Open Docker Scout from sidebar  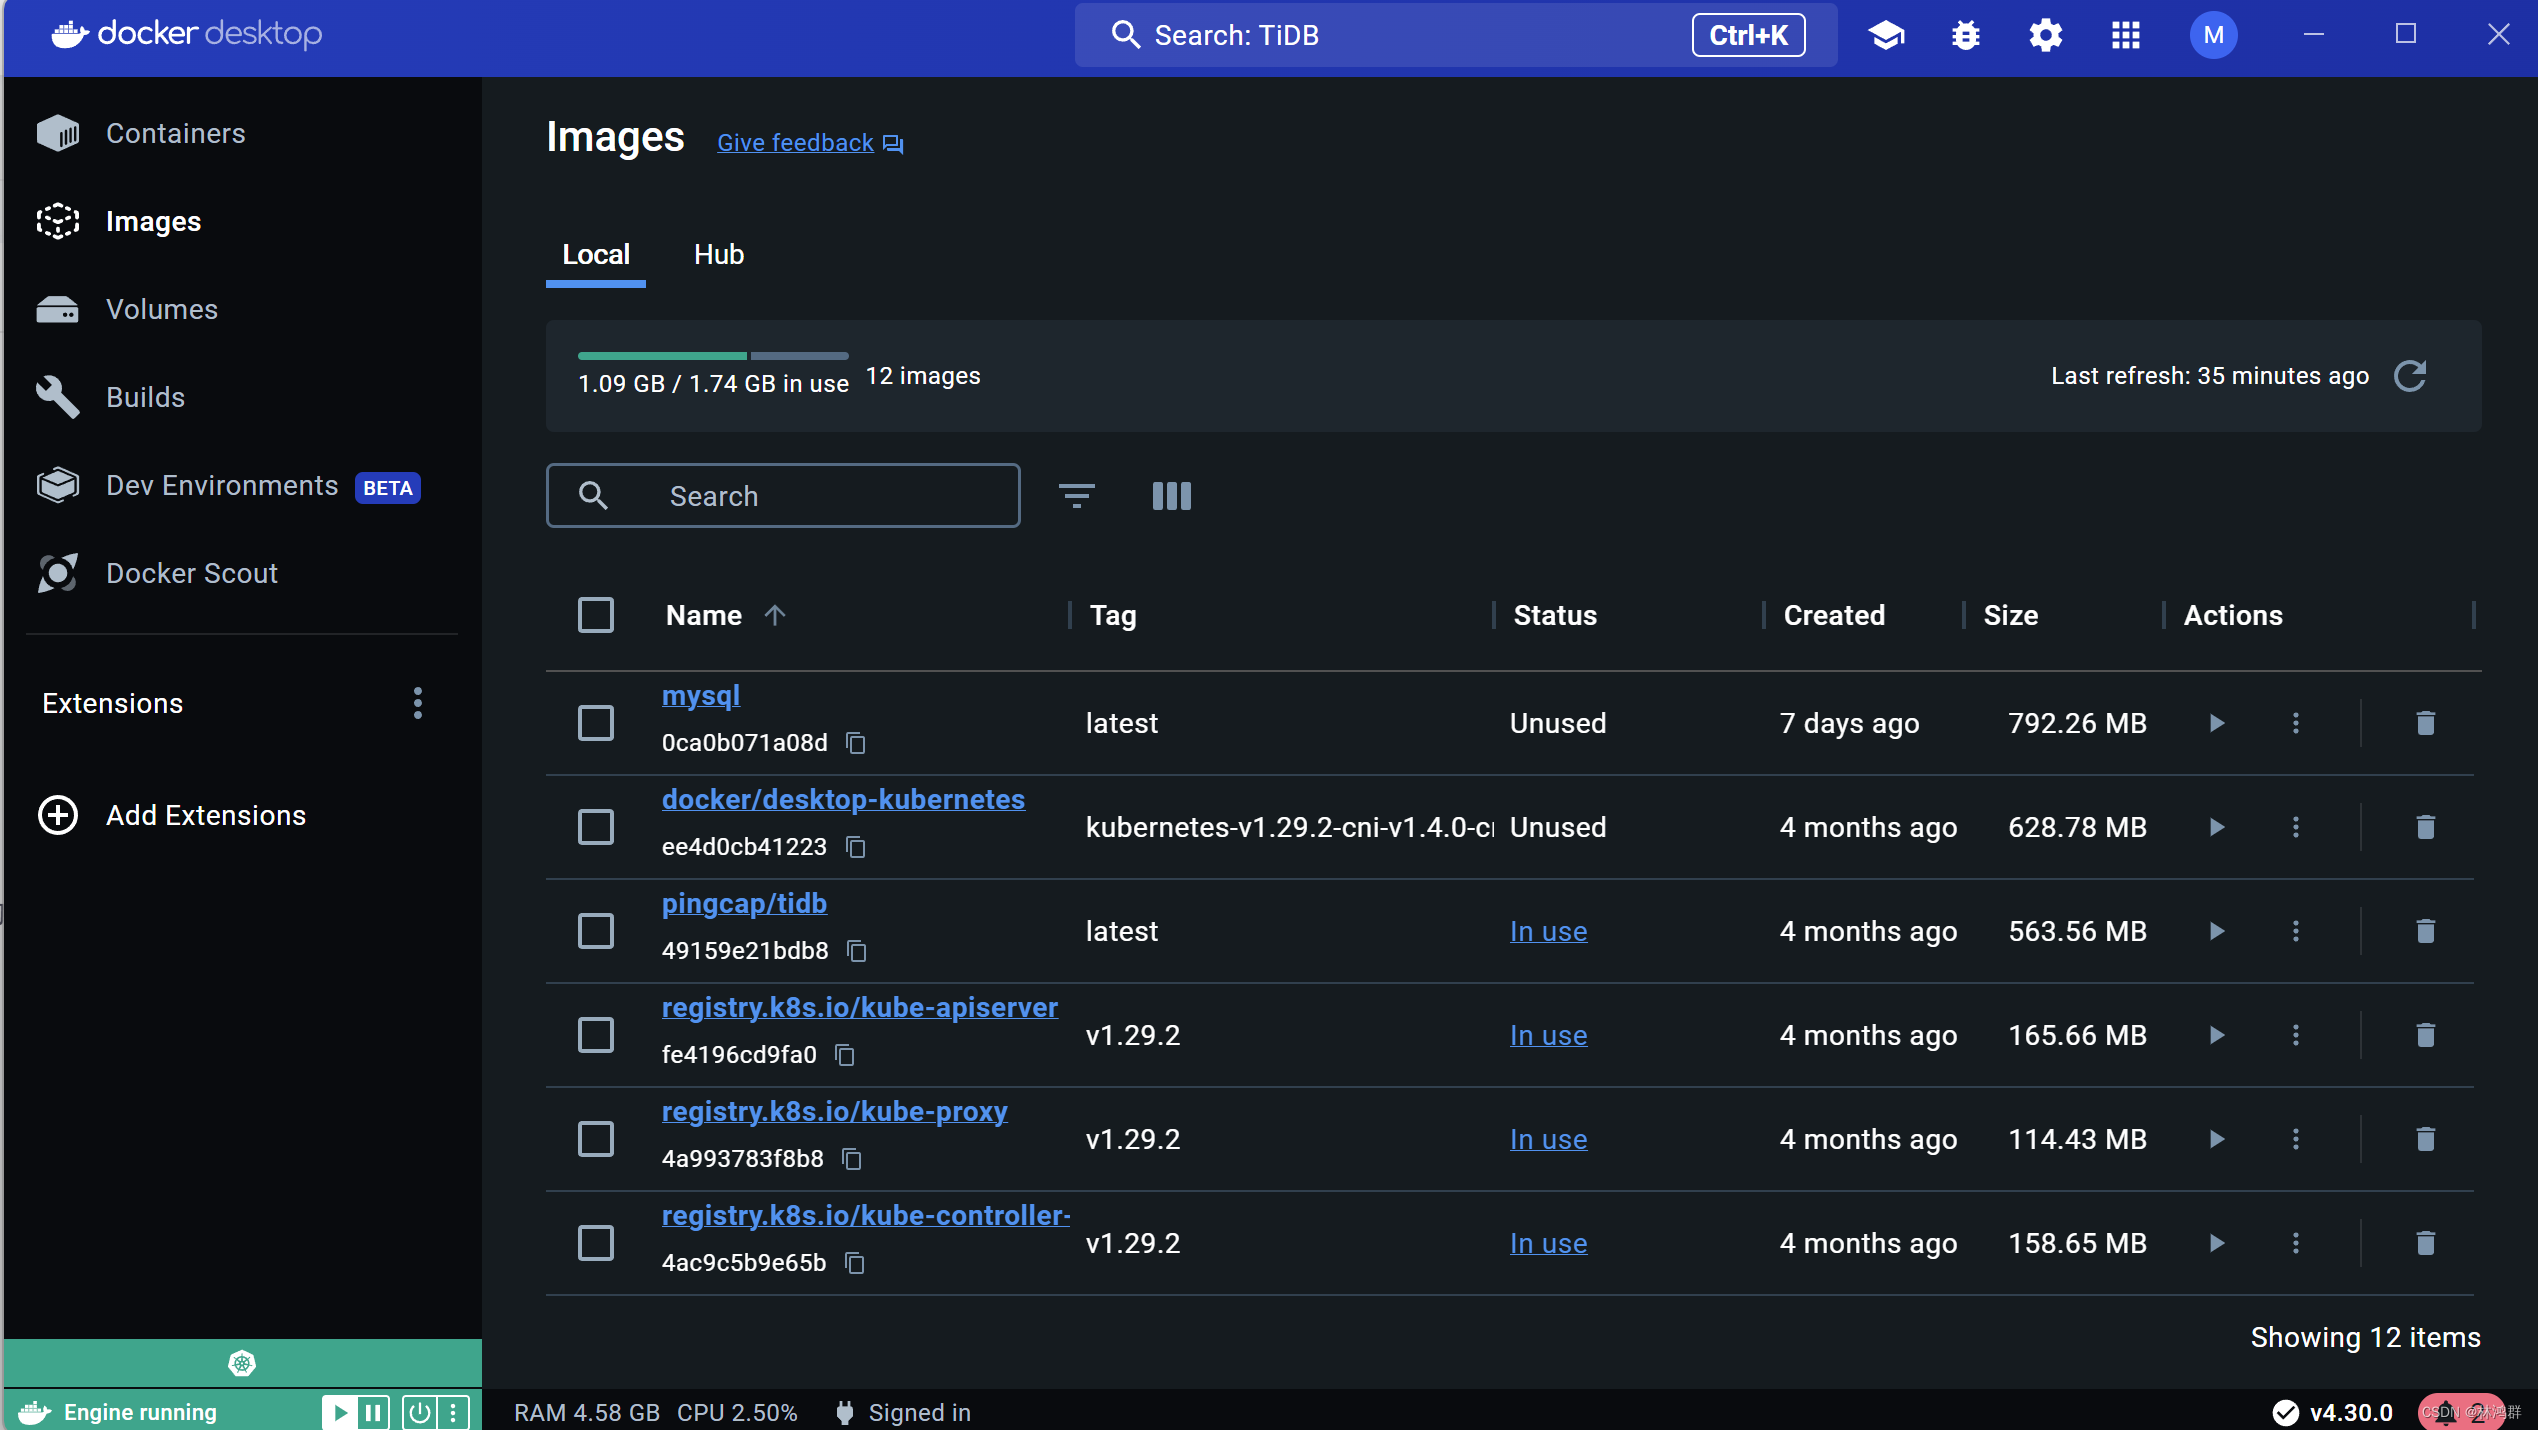191,573
